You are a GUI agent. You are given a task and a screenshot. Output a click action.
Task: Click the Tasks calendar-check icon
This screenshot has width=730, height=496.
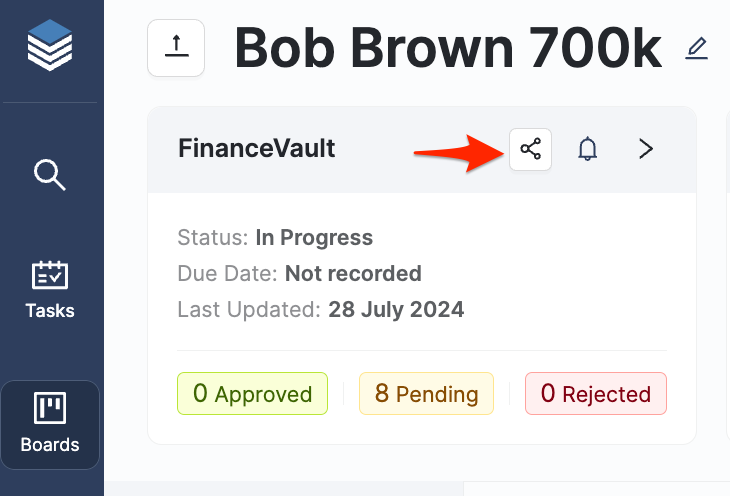(x=50, y=274)
